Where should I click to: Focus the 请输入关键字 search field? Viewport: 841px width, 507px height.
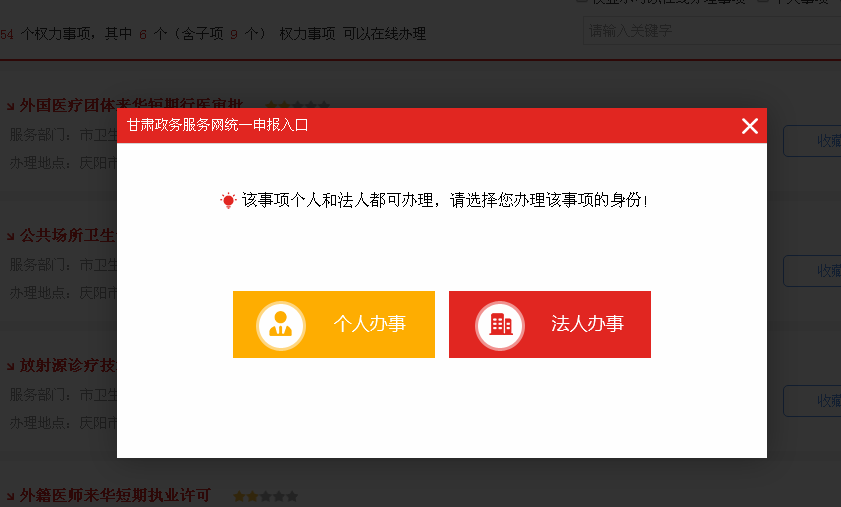tap(712, 31)
